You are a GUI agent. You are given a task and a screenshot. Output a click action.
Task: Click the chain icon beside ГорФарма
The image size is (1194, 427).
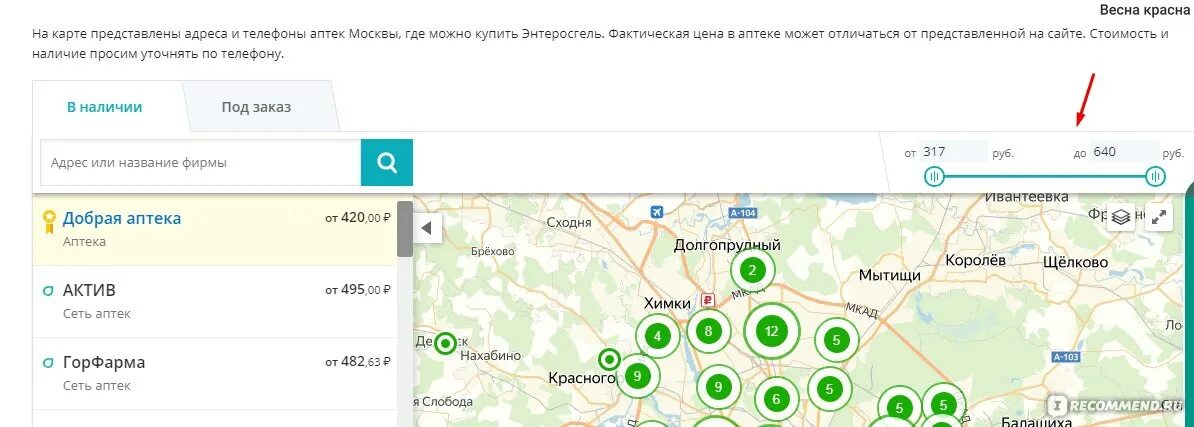coord(48,362)
